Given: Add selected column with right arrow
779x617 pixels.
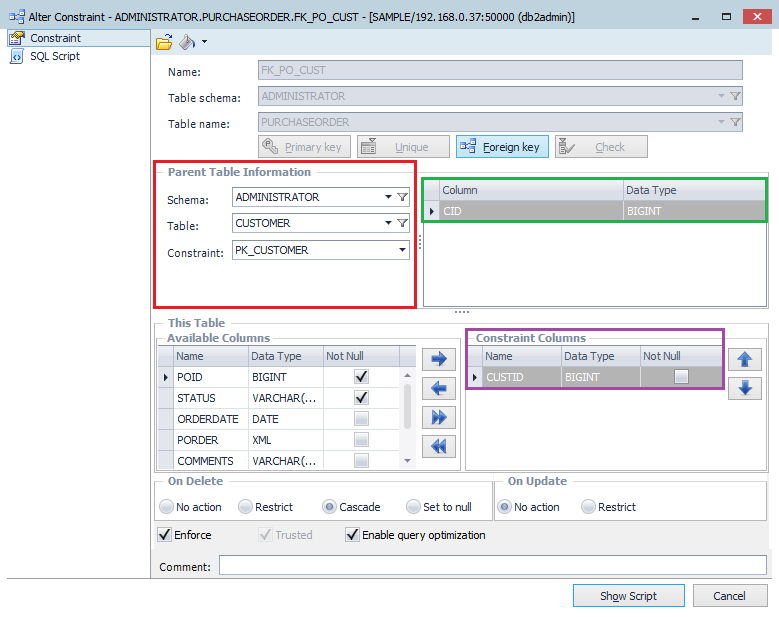Looking at the screenshot, I should point(438,360).
